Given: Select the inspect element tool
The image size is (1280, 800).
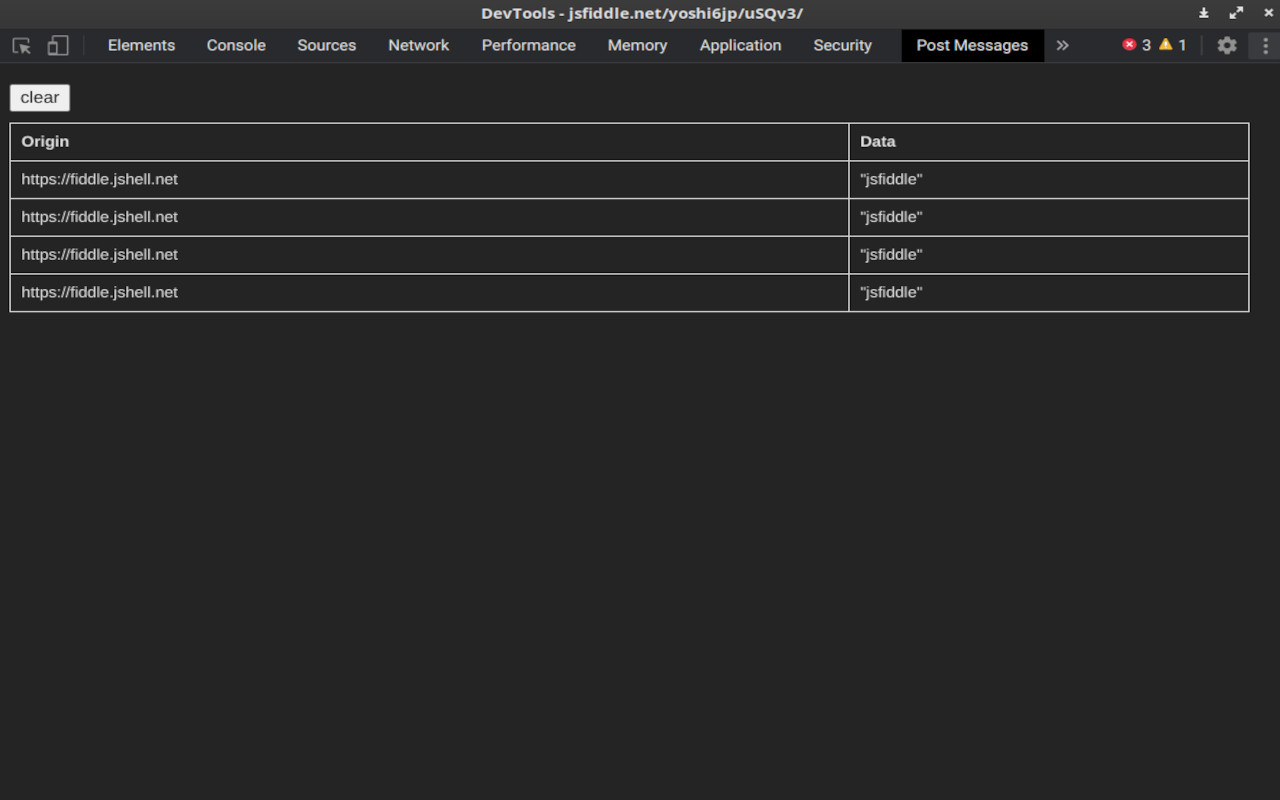Looking at the screenshot, I should (20, 46).
